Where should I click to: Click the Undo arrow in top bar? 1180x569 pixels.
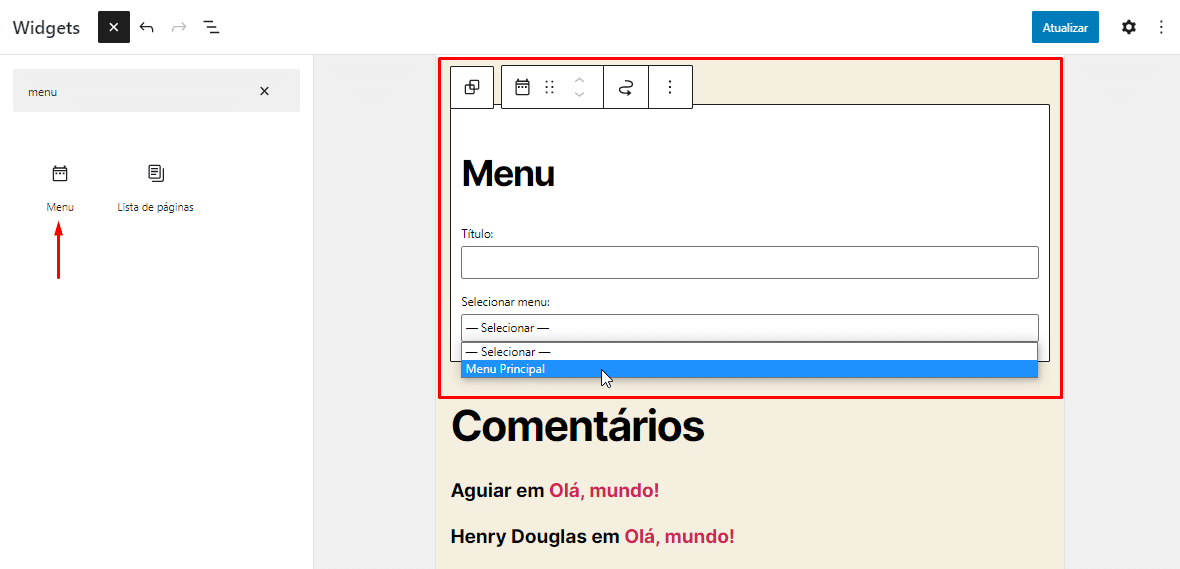click(x=147, y=27)
